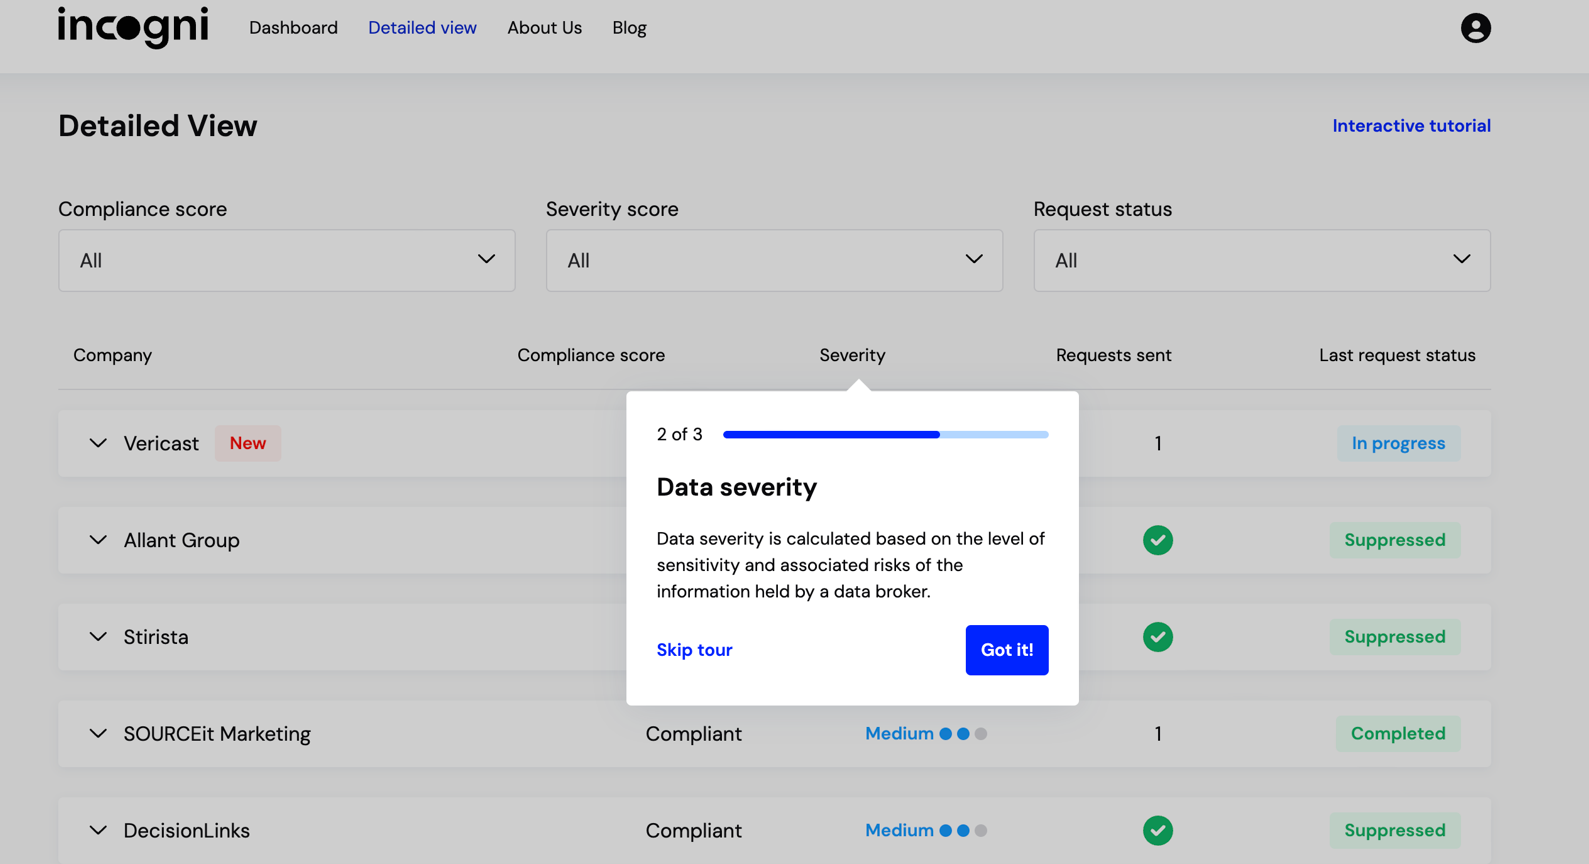Click the green checkmark in Stirista row
The width and height of the screenshot is (1589, 864).
1157,637
